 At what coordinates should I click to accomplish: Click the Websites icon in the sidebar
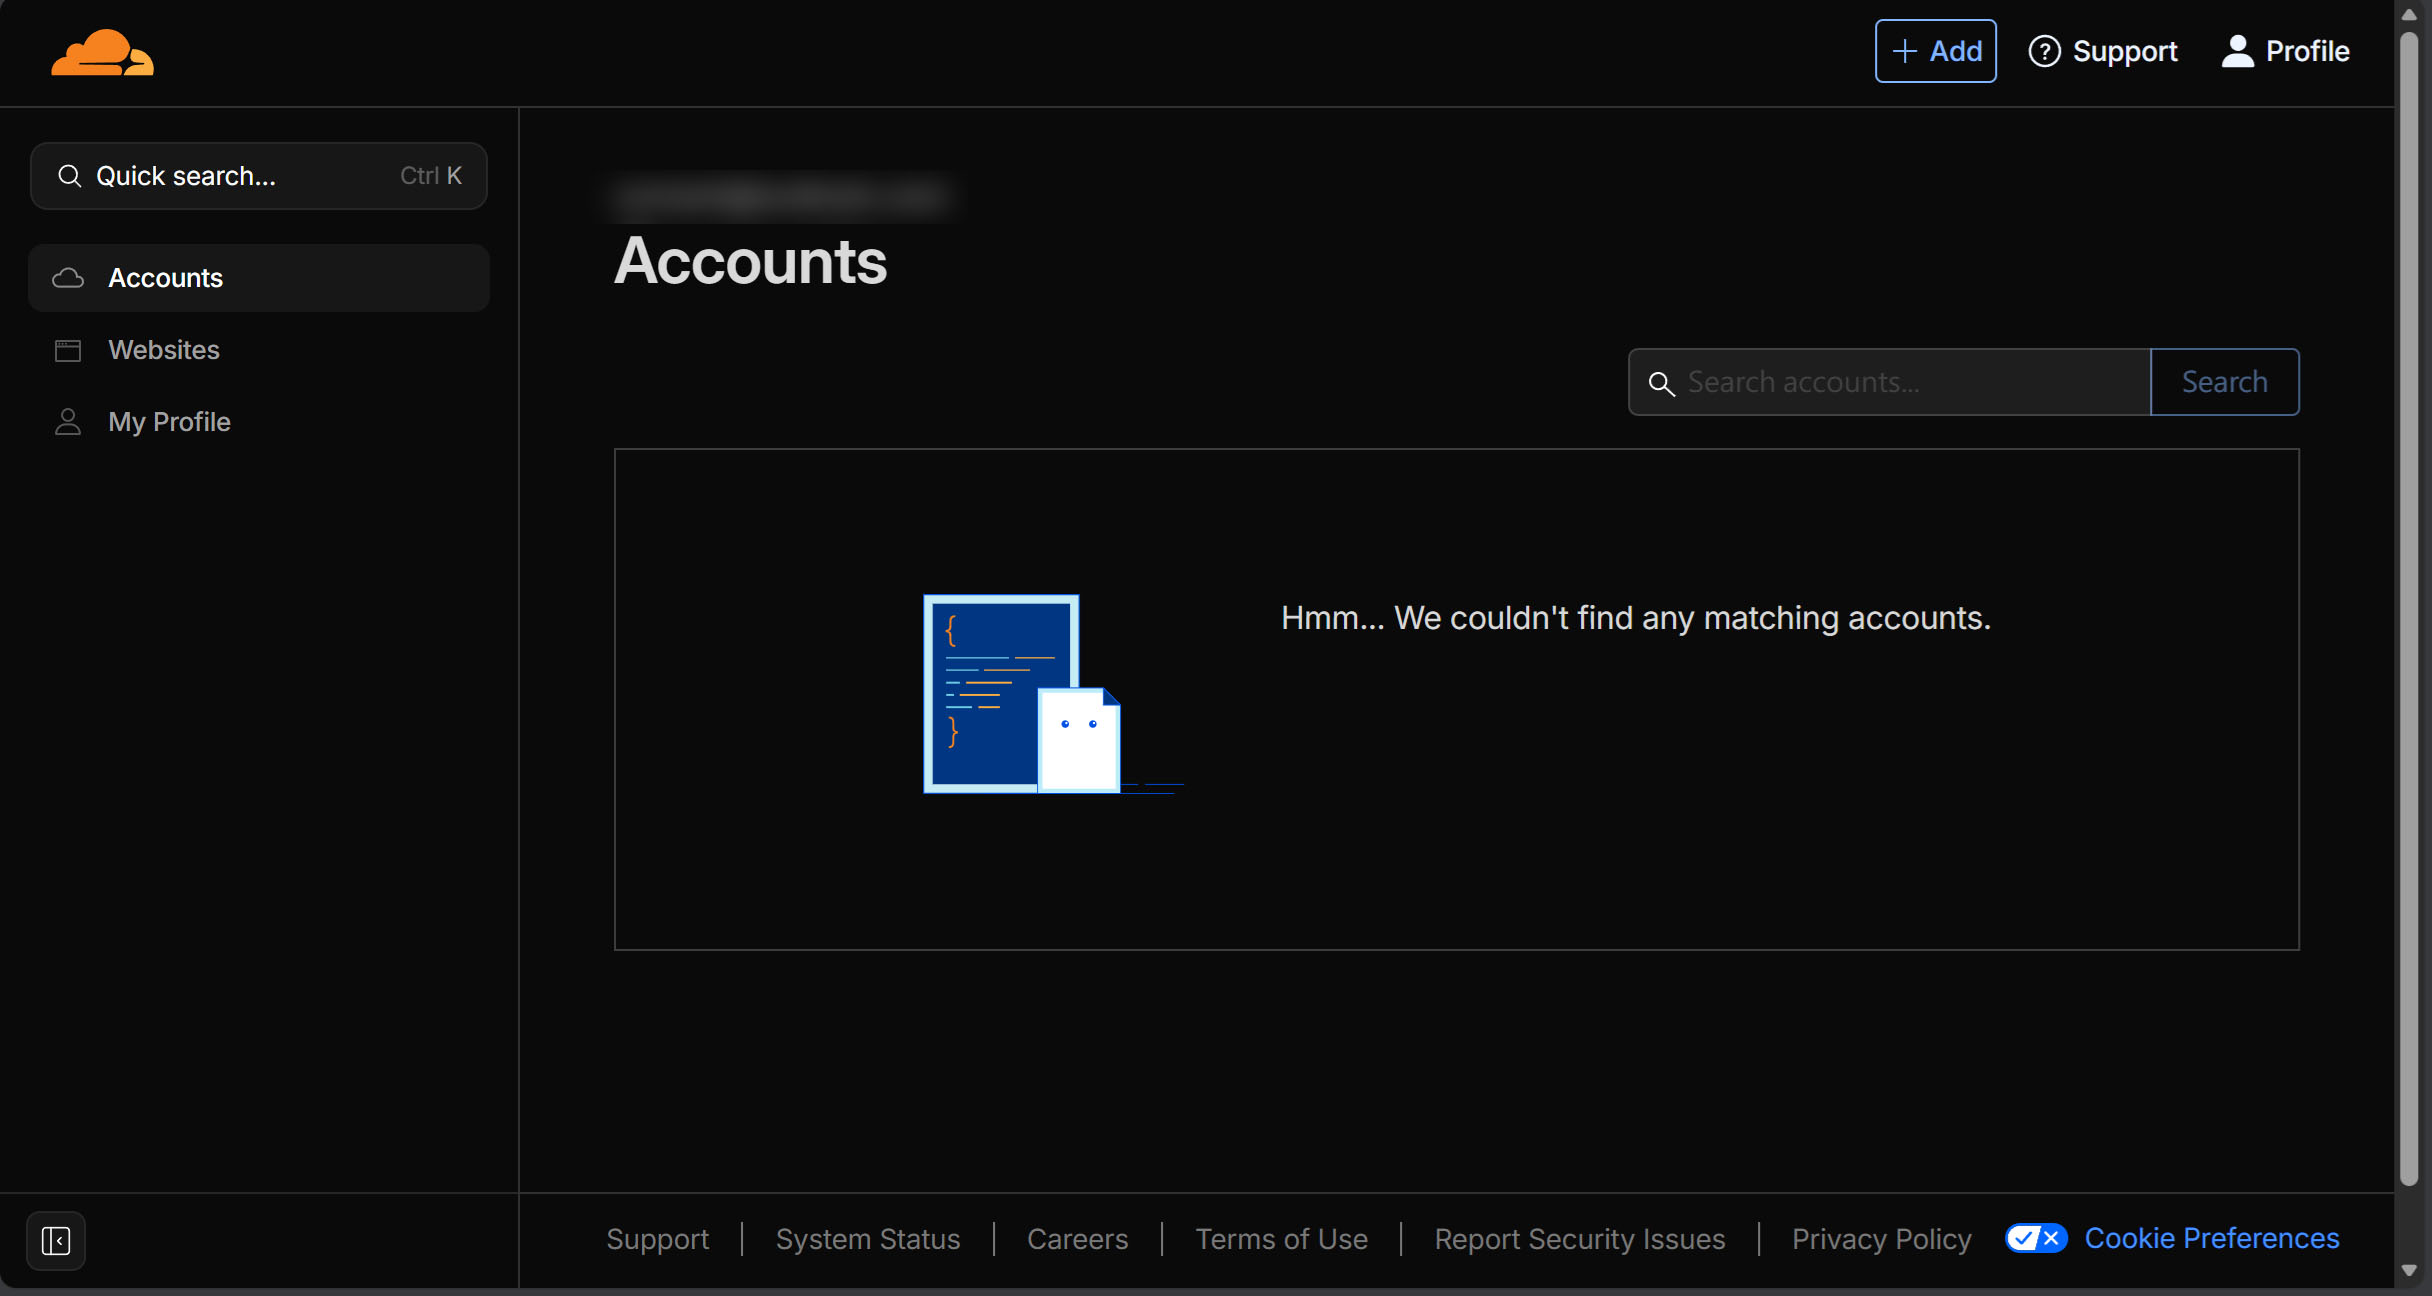click(68, 350)
